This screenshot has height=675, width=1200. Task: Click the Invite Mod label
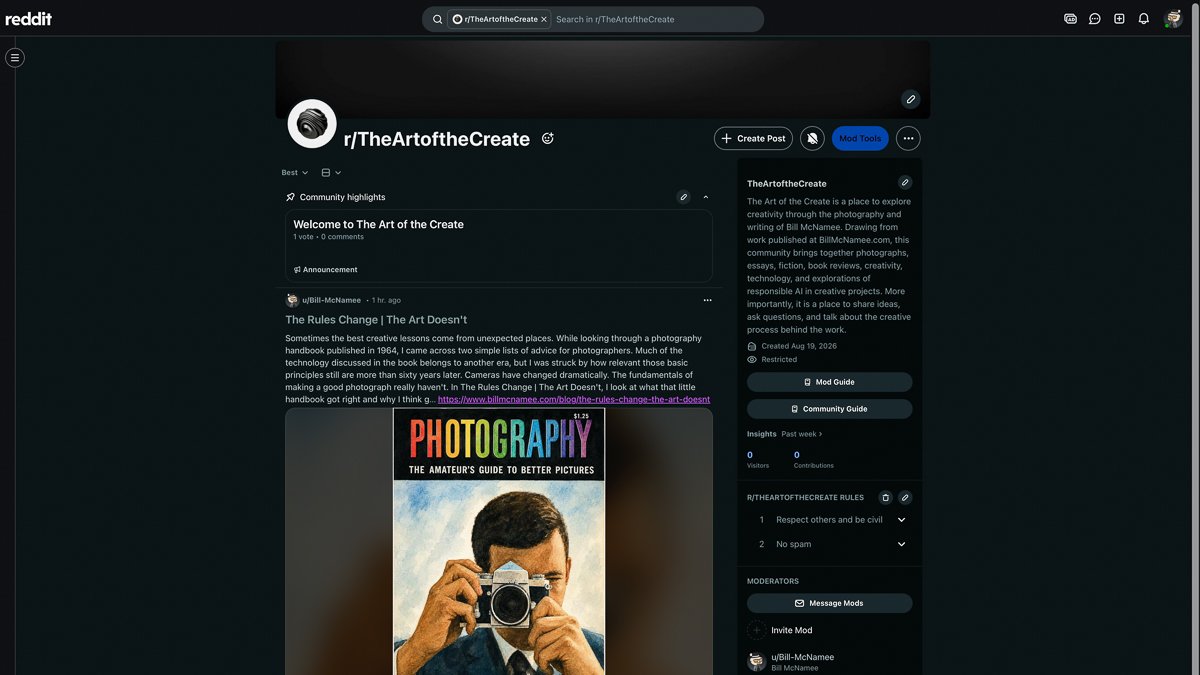[x=792, y=630]
